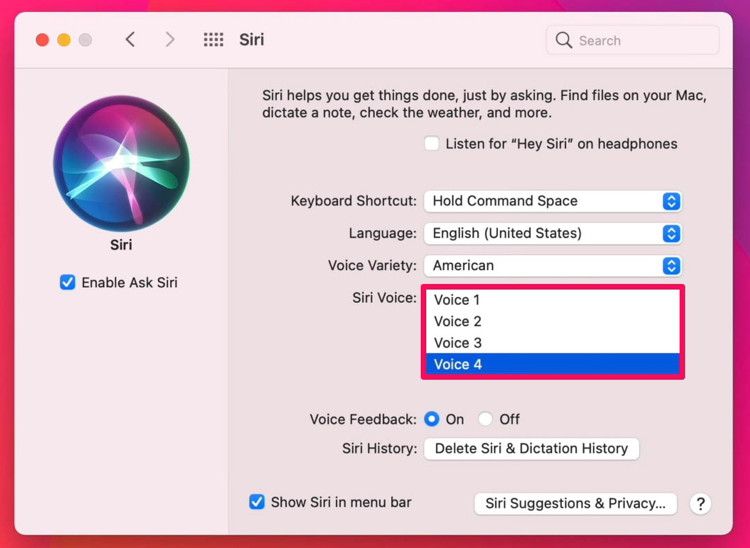Click the red close window button
Image resolution: width=750 pixels, height=548 pixels.
[43, 40]
